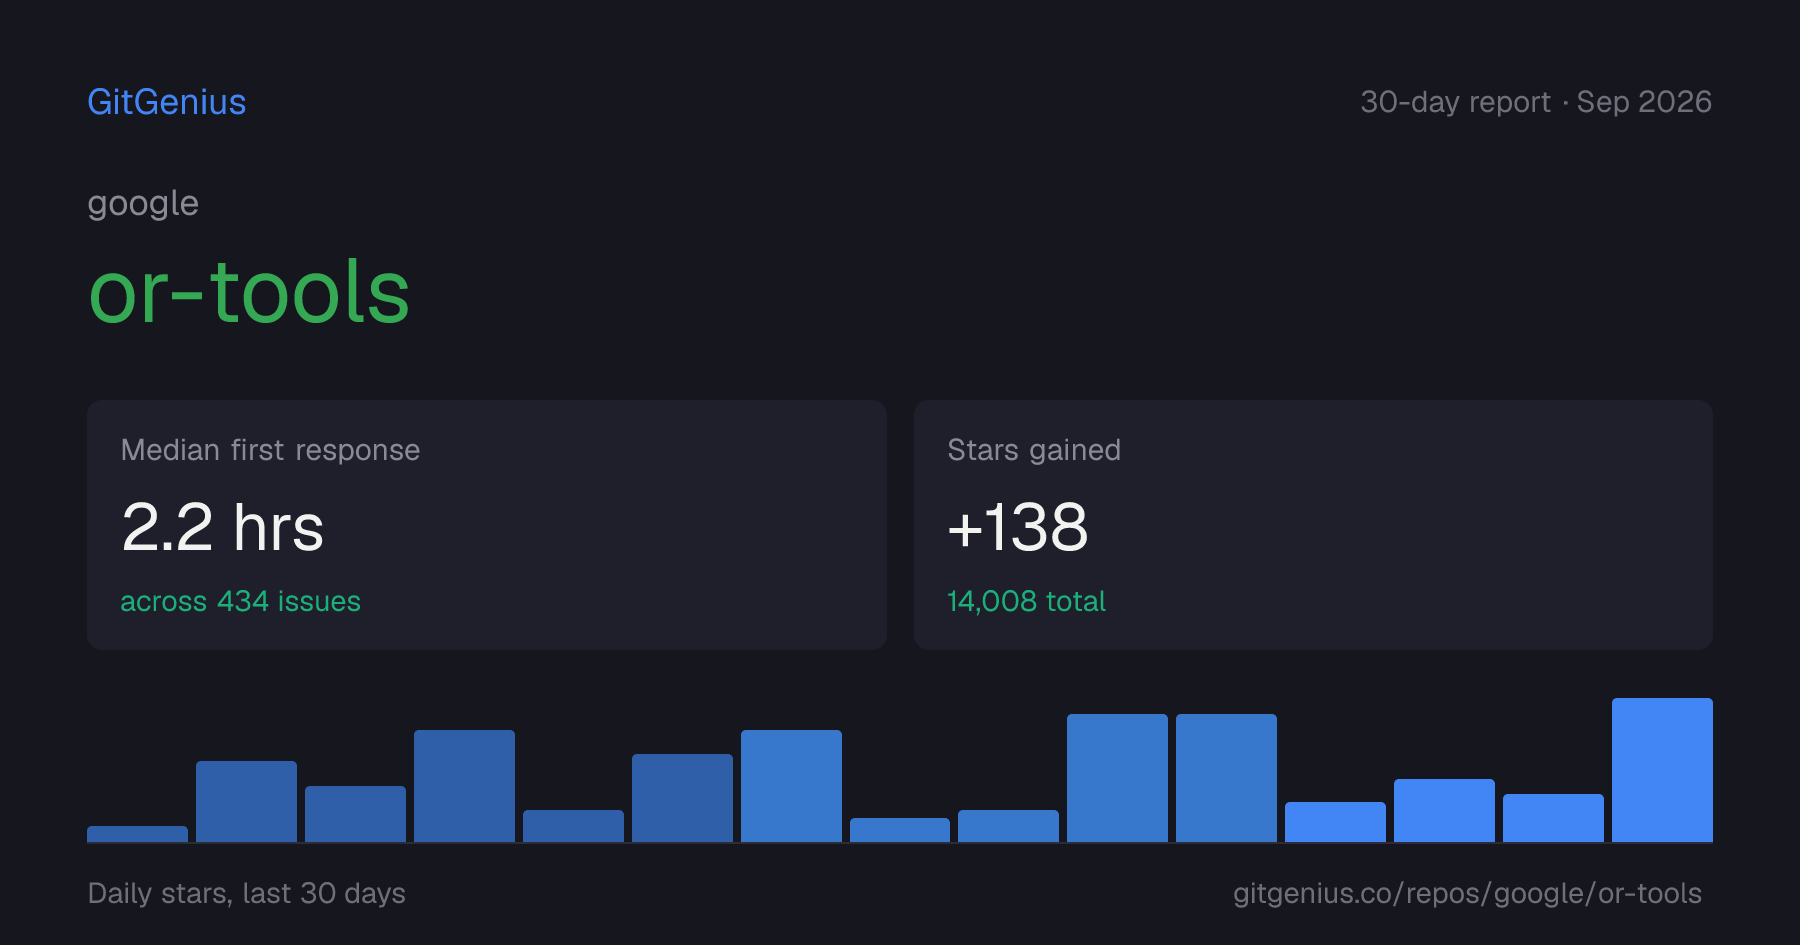Select the eleventh bar in daily stars chart
The image size is (1800, 945).
1226,778
